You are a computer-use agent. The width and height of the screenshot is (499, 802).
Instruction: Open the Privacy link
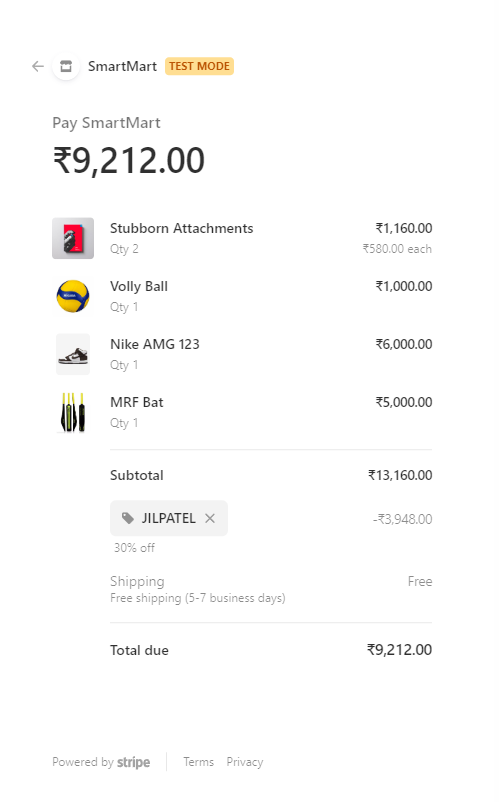(x=245, y=762)
